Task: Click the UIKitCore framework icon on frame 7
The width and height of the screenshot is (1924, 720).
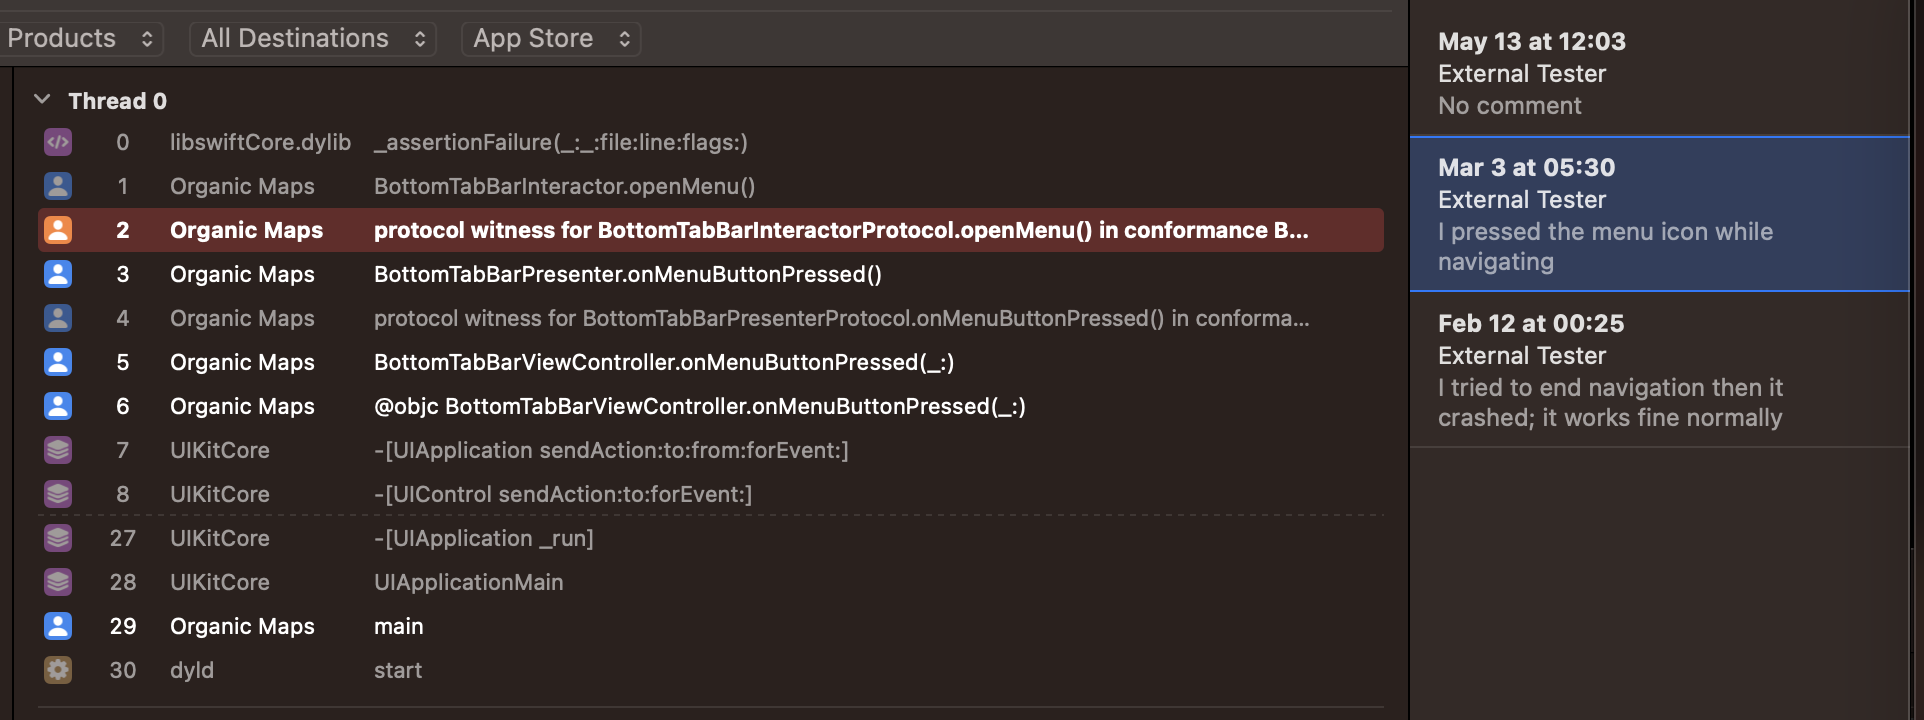Action: pyautogui.click(x=58, y=450)
